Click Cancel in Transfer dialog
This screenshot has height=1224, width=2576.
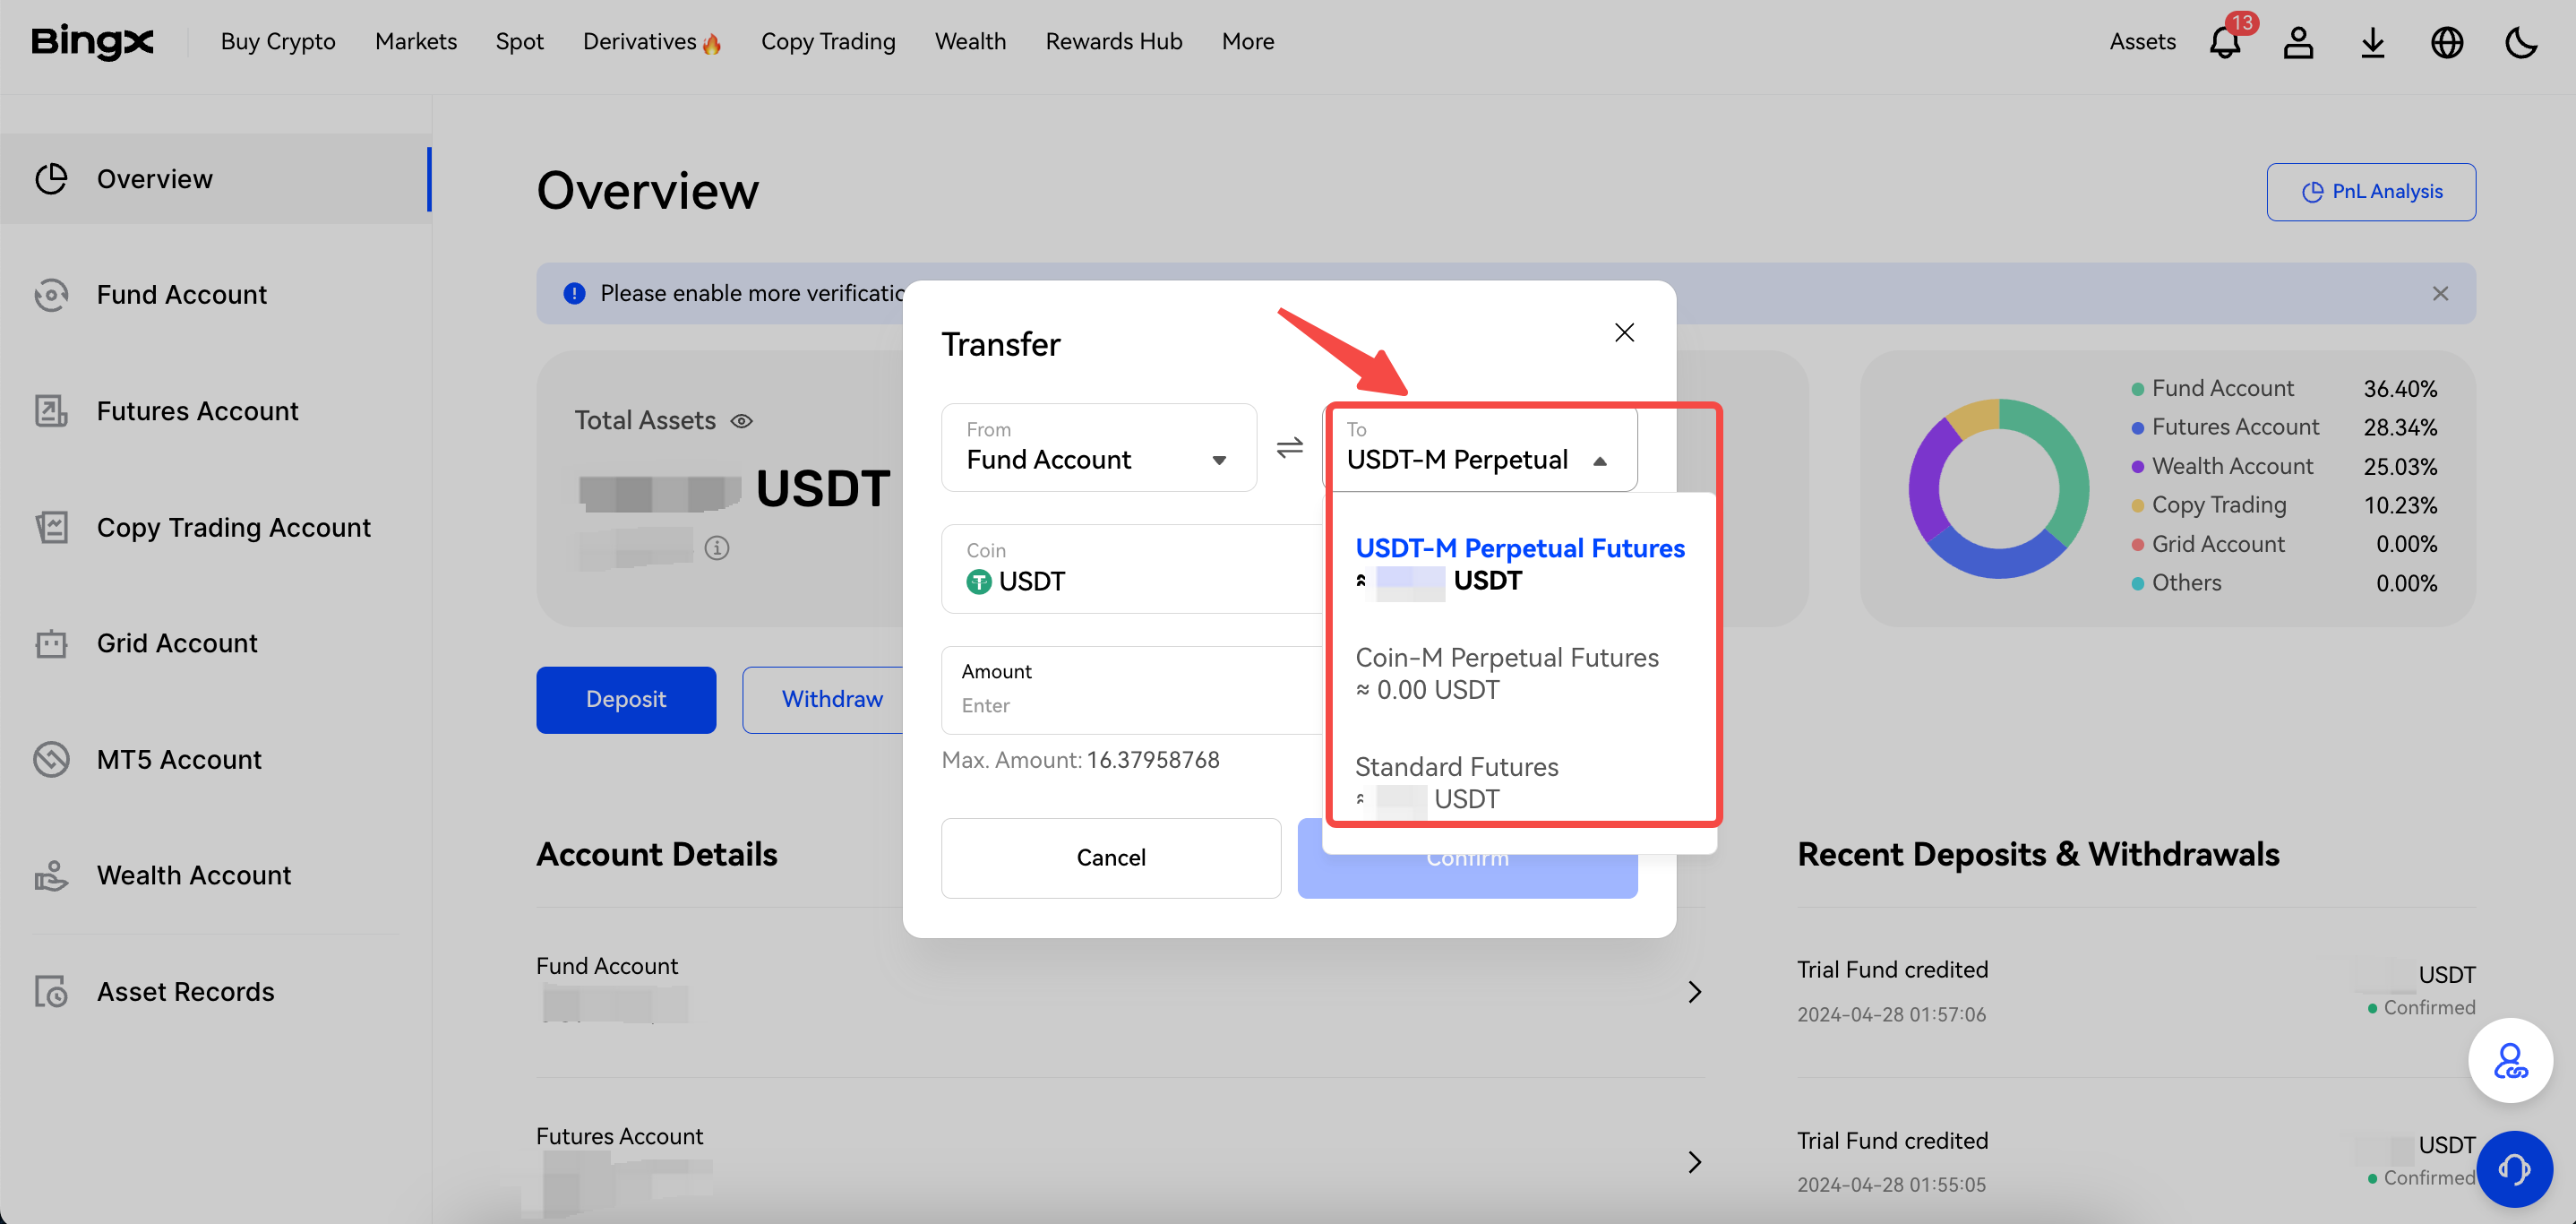tap(1110, 857)
